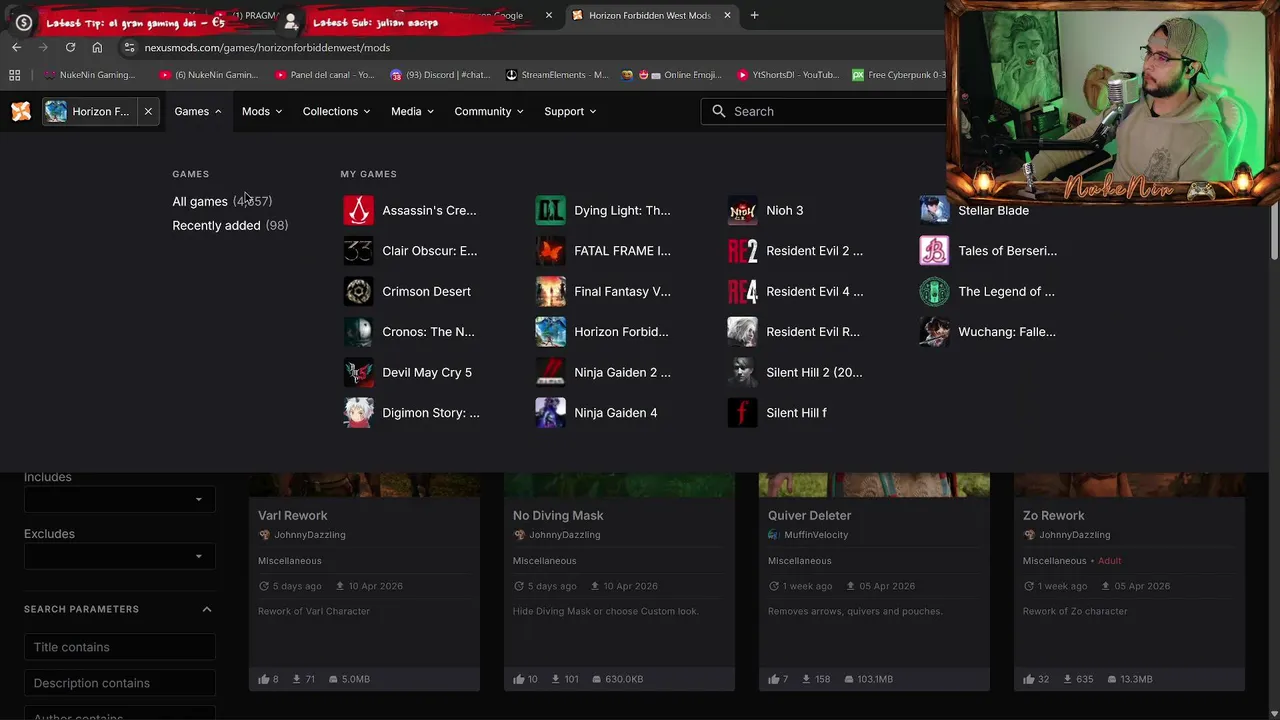The height and width of the screenshot is (720, 1280).
Task: Open the Discord chat bookmark
Action: [441, 75]
